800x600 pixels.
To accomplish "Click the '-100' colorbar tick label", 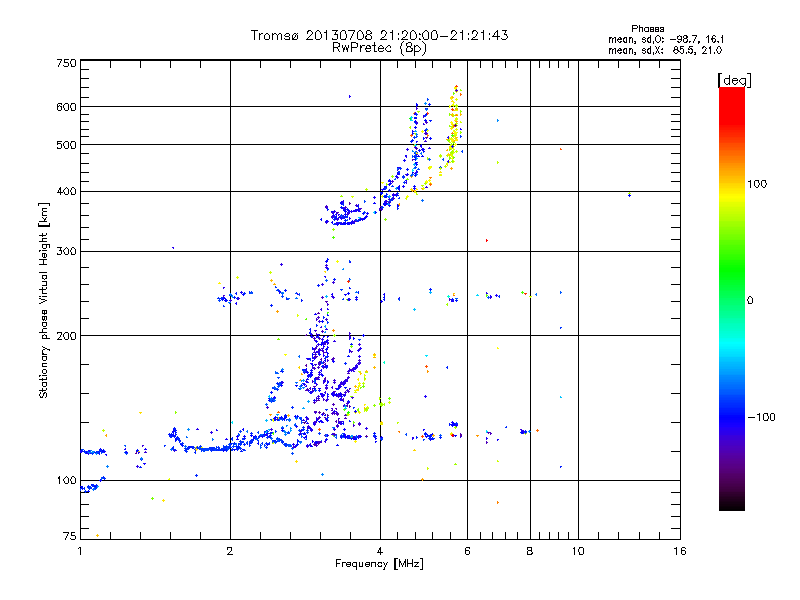I will point(761,417).
